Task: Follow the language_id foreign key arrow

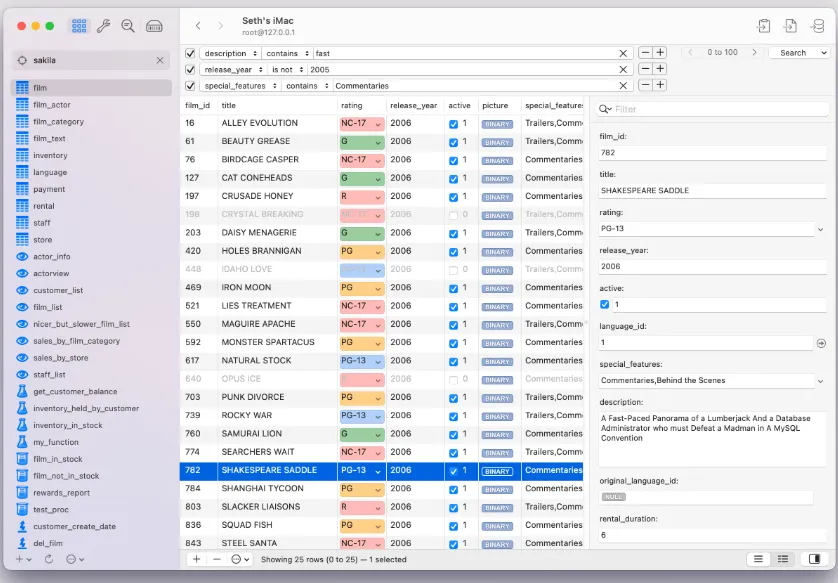Action: click(821, 343)
